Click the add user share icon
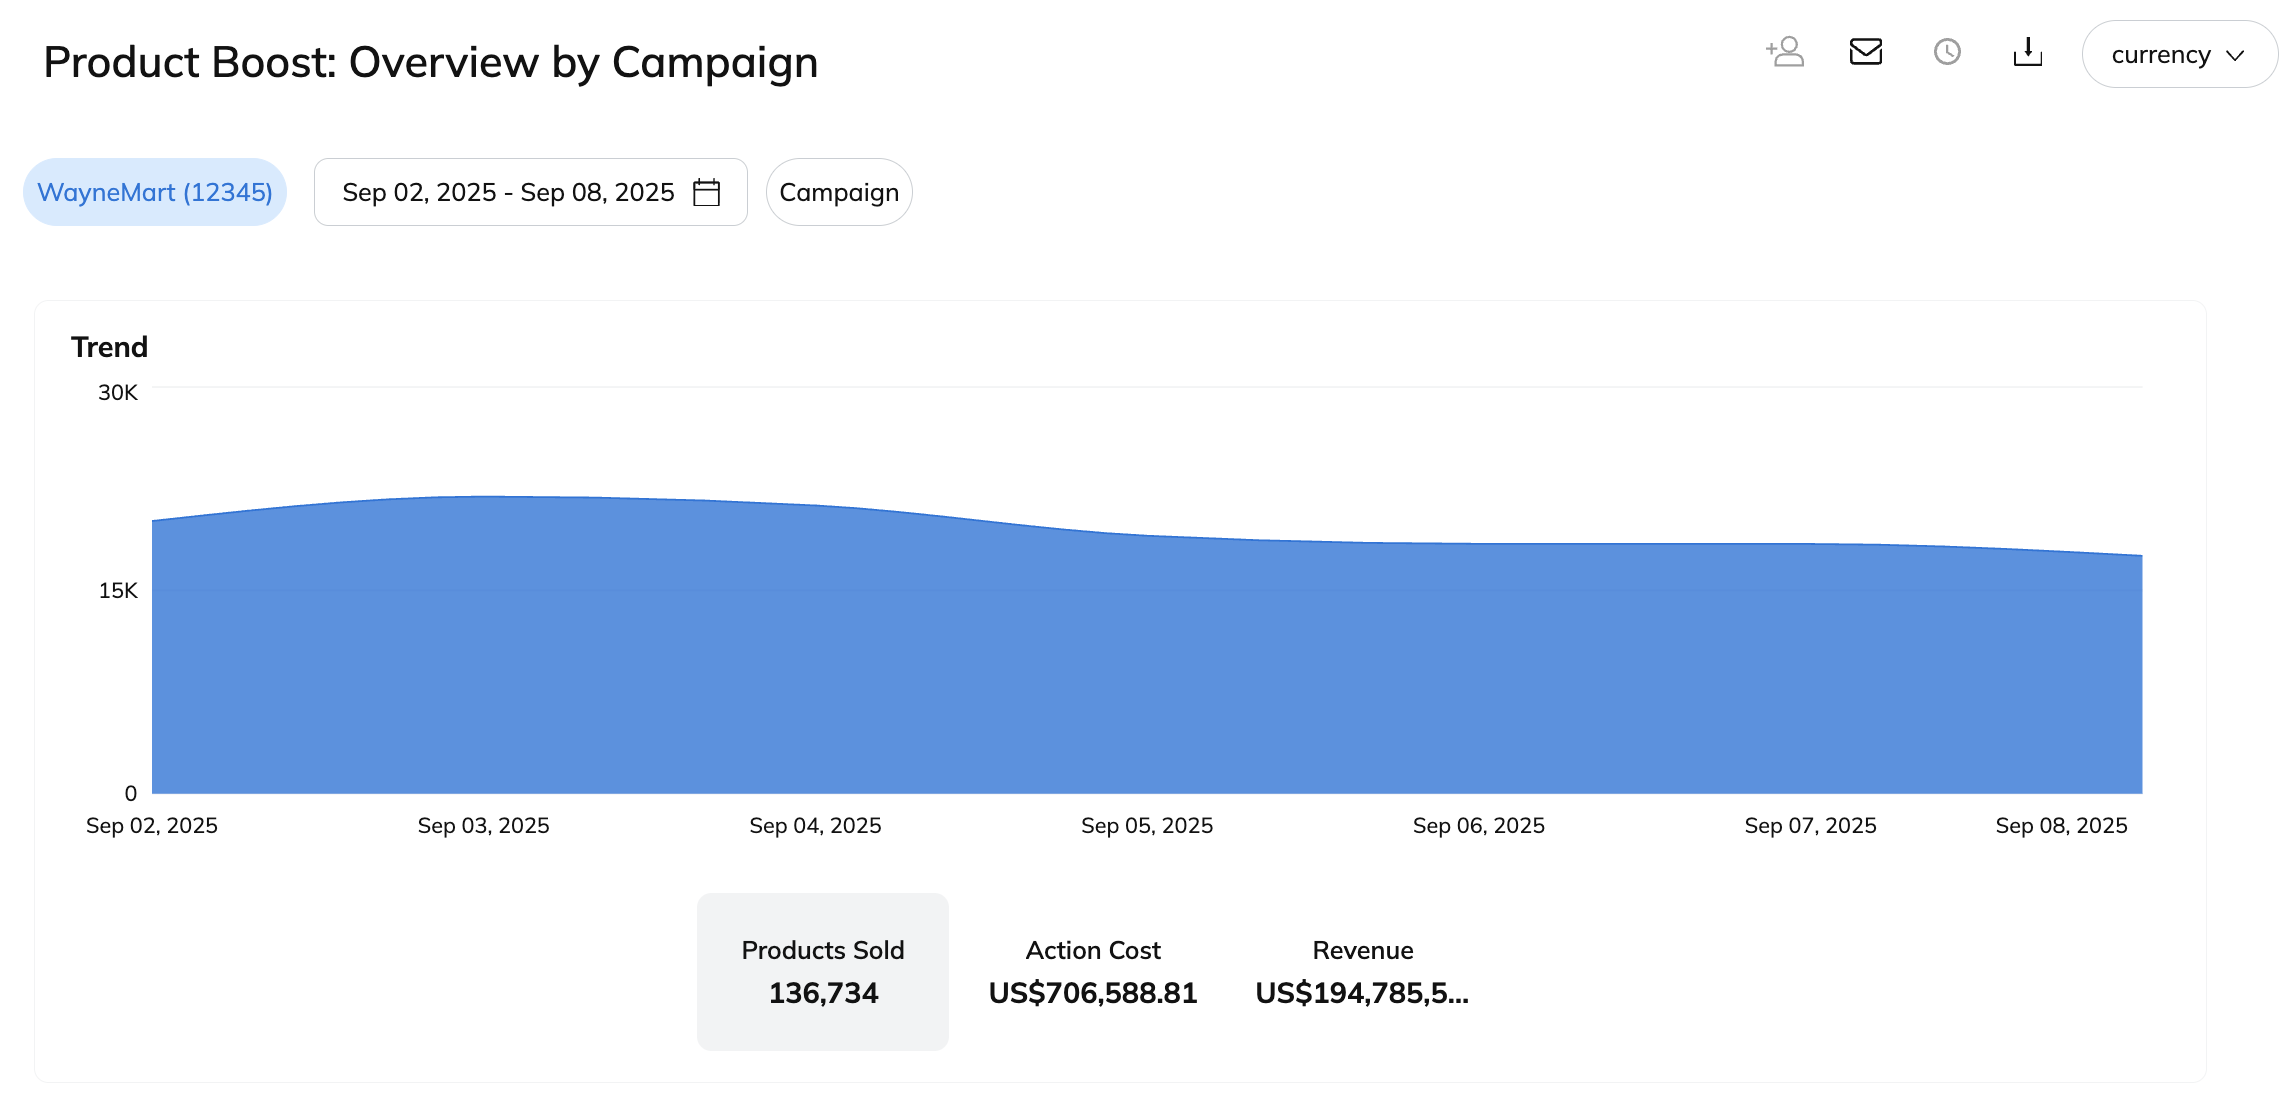The width and height of the screenshot is (2292, 1110). (x=1785, y=52)
